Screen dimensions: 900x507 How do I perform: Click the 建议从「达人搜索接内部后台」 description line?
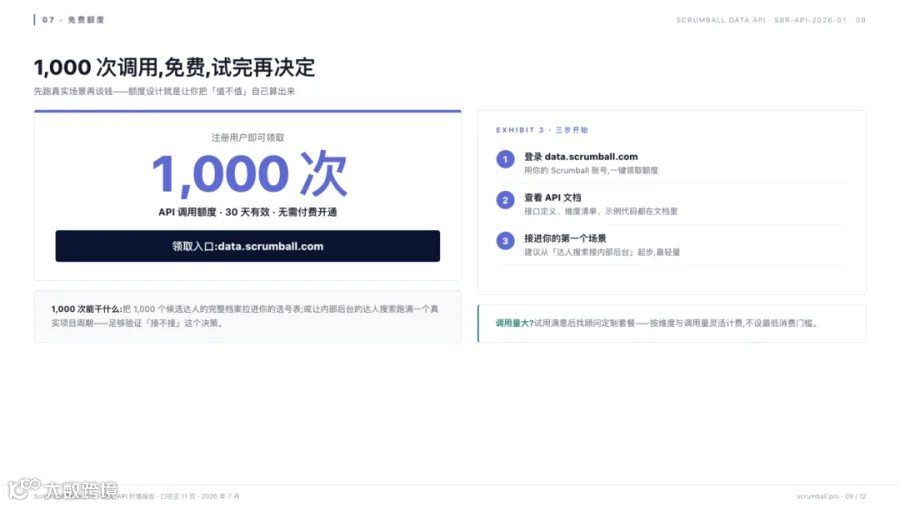point(602,252)
